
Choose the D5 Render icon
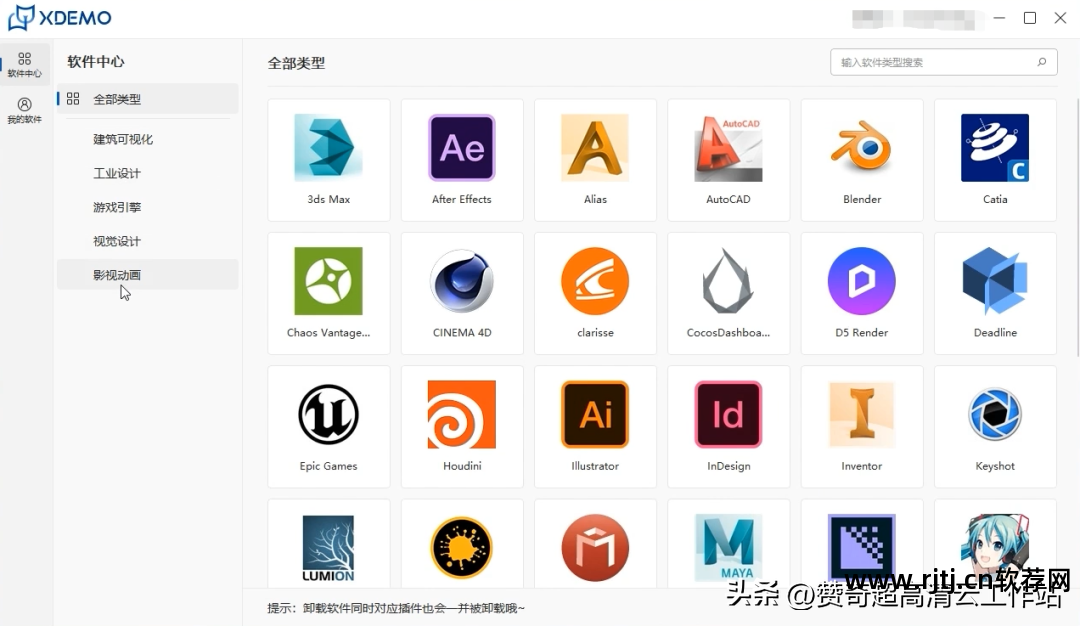(x=862, y=281)
